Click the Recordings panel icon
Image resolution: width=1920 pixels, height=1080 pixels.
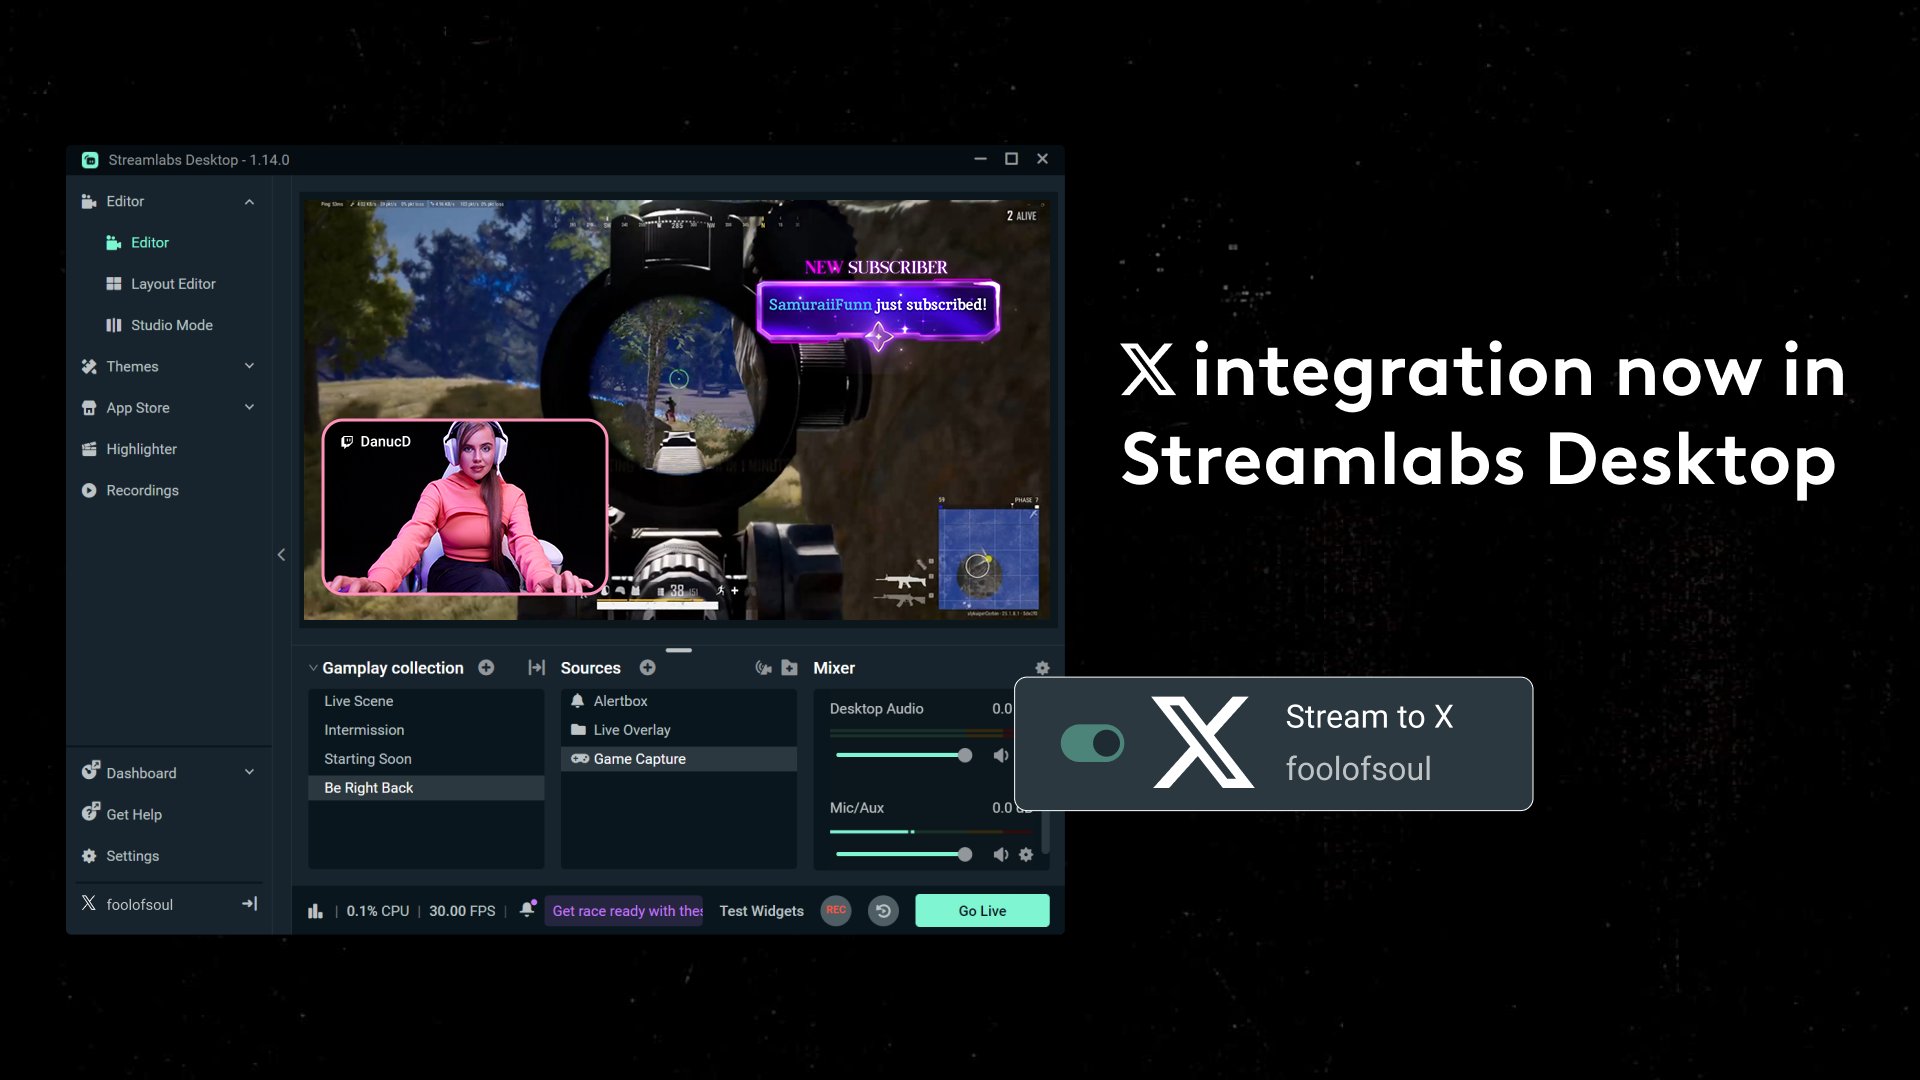(x=88, y=489)
